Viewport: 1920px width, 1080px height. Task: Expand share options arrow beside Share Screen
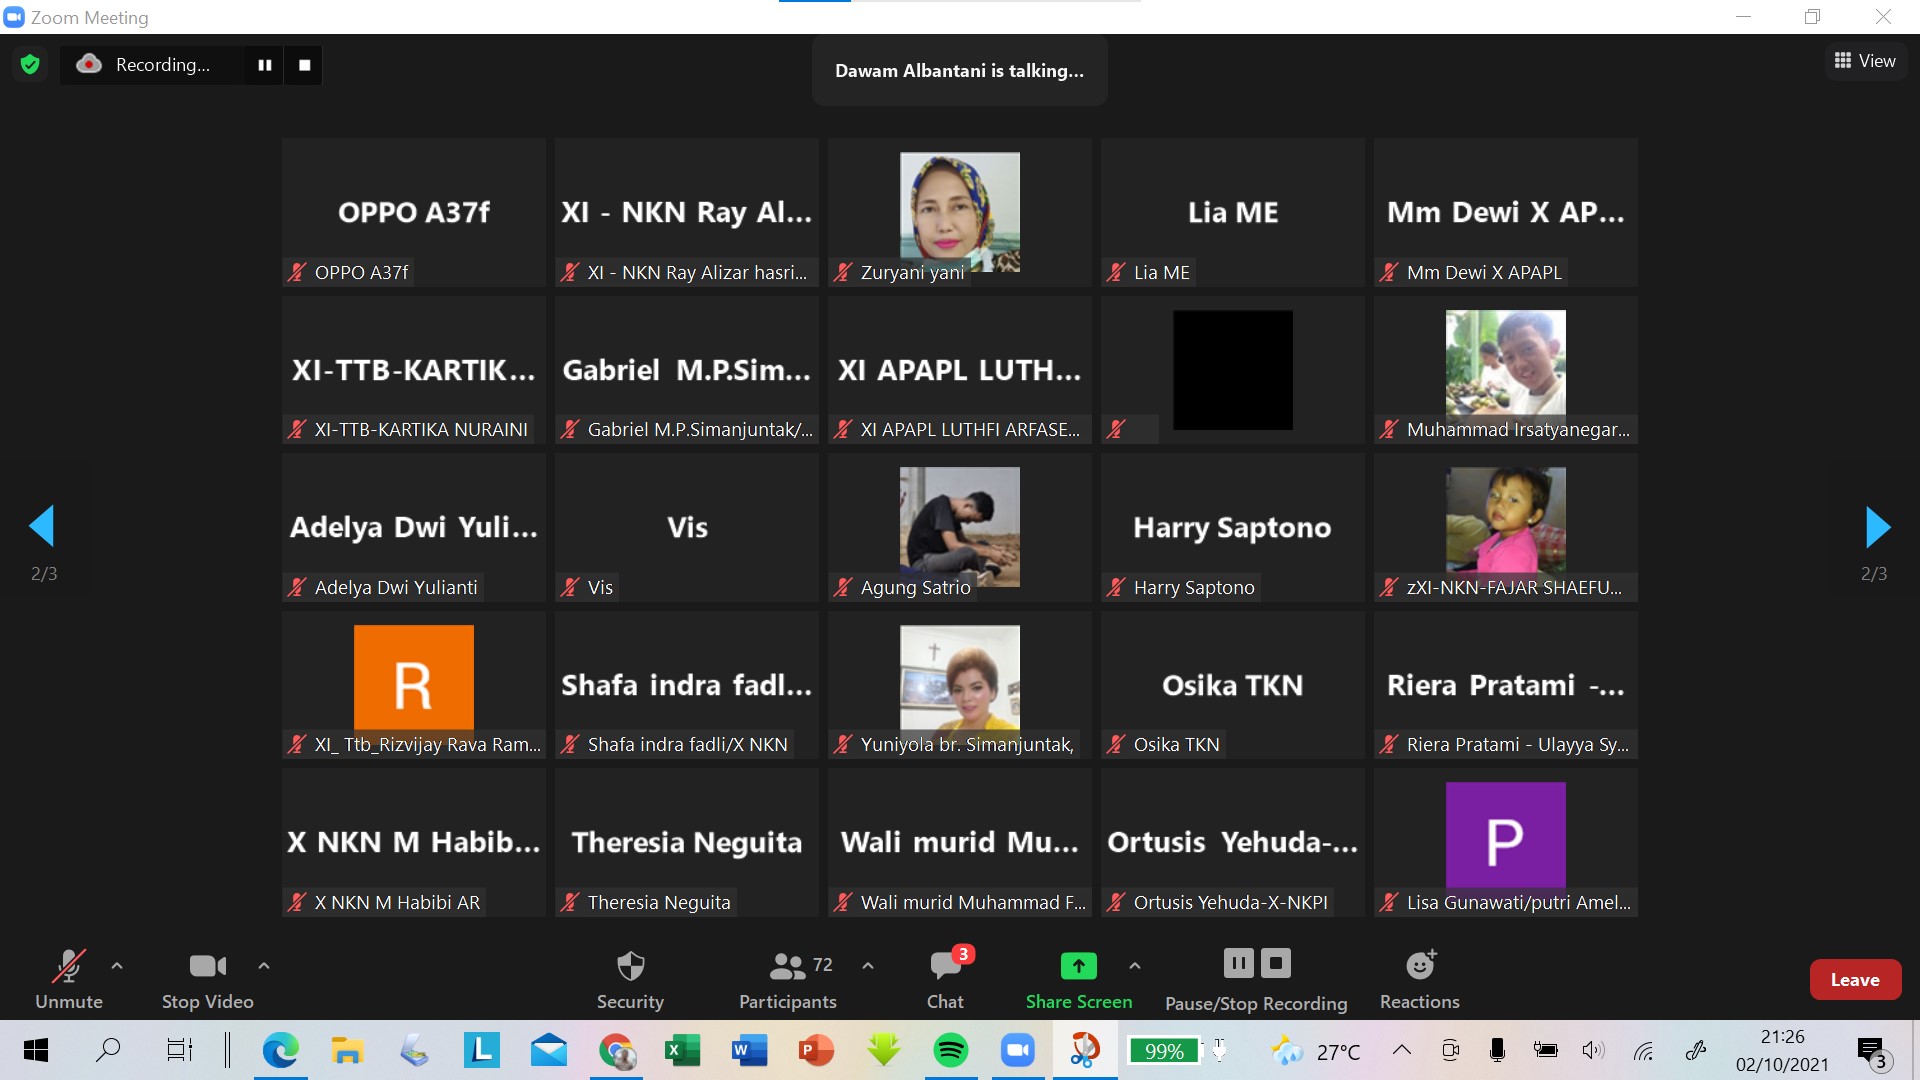click(x=1134, y=966)
